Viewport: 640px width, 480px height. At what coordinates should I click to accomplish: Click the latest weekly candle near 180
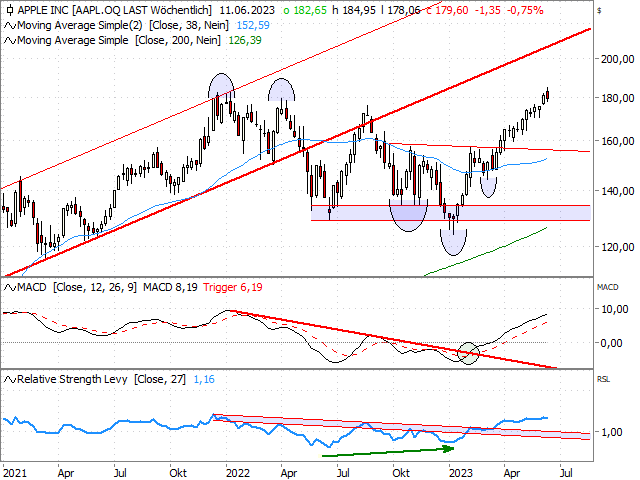point(547,95)
